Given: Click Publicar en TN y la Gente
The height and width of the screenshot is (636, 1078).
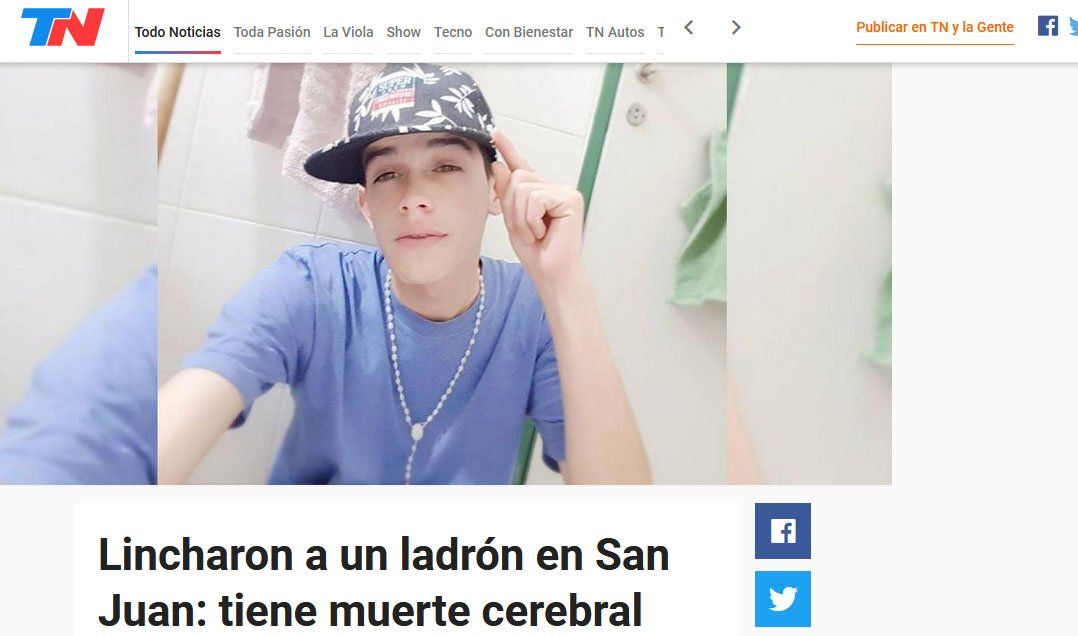Looking at the screenshot, I should 934,28.
